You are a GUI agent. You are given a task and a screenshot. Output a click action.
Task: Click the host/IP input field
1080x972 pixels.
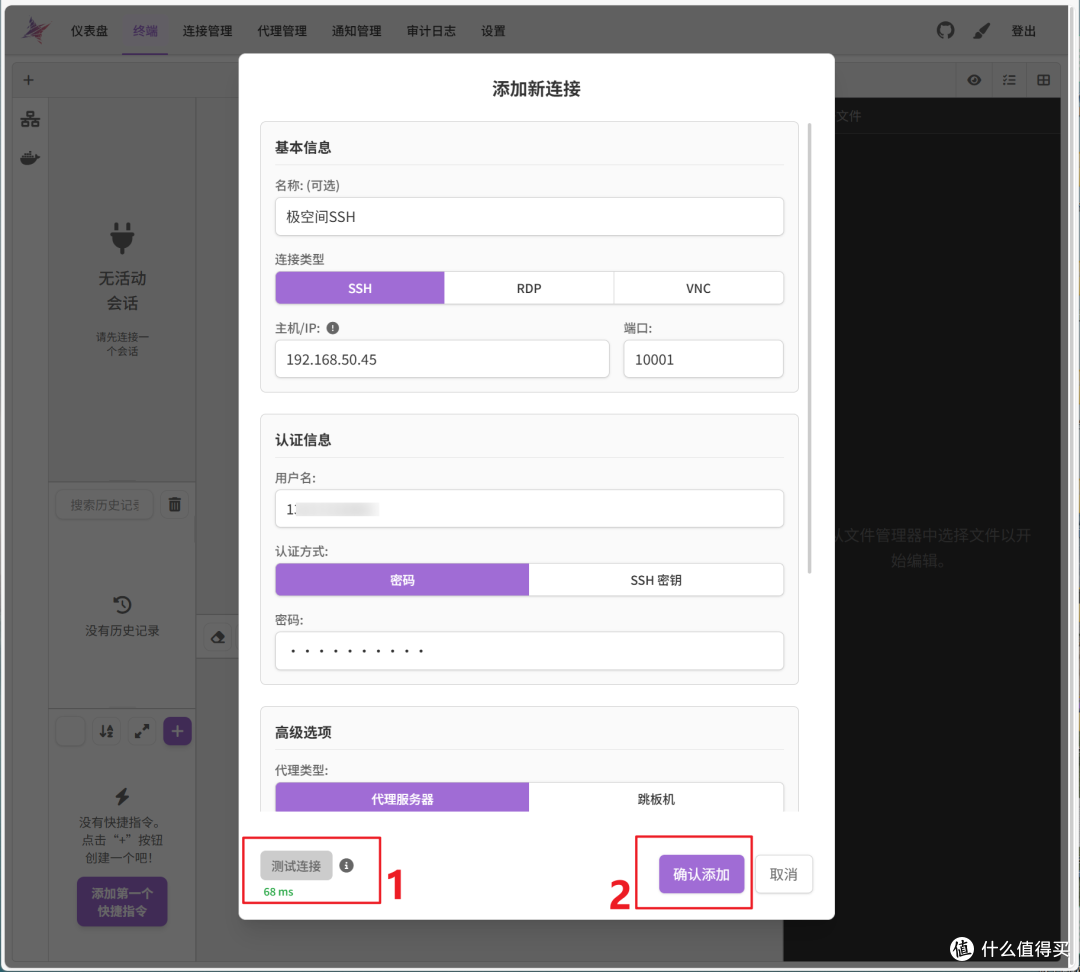tap(442, 359)
